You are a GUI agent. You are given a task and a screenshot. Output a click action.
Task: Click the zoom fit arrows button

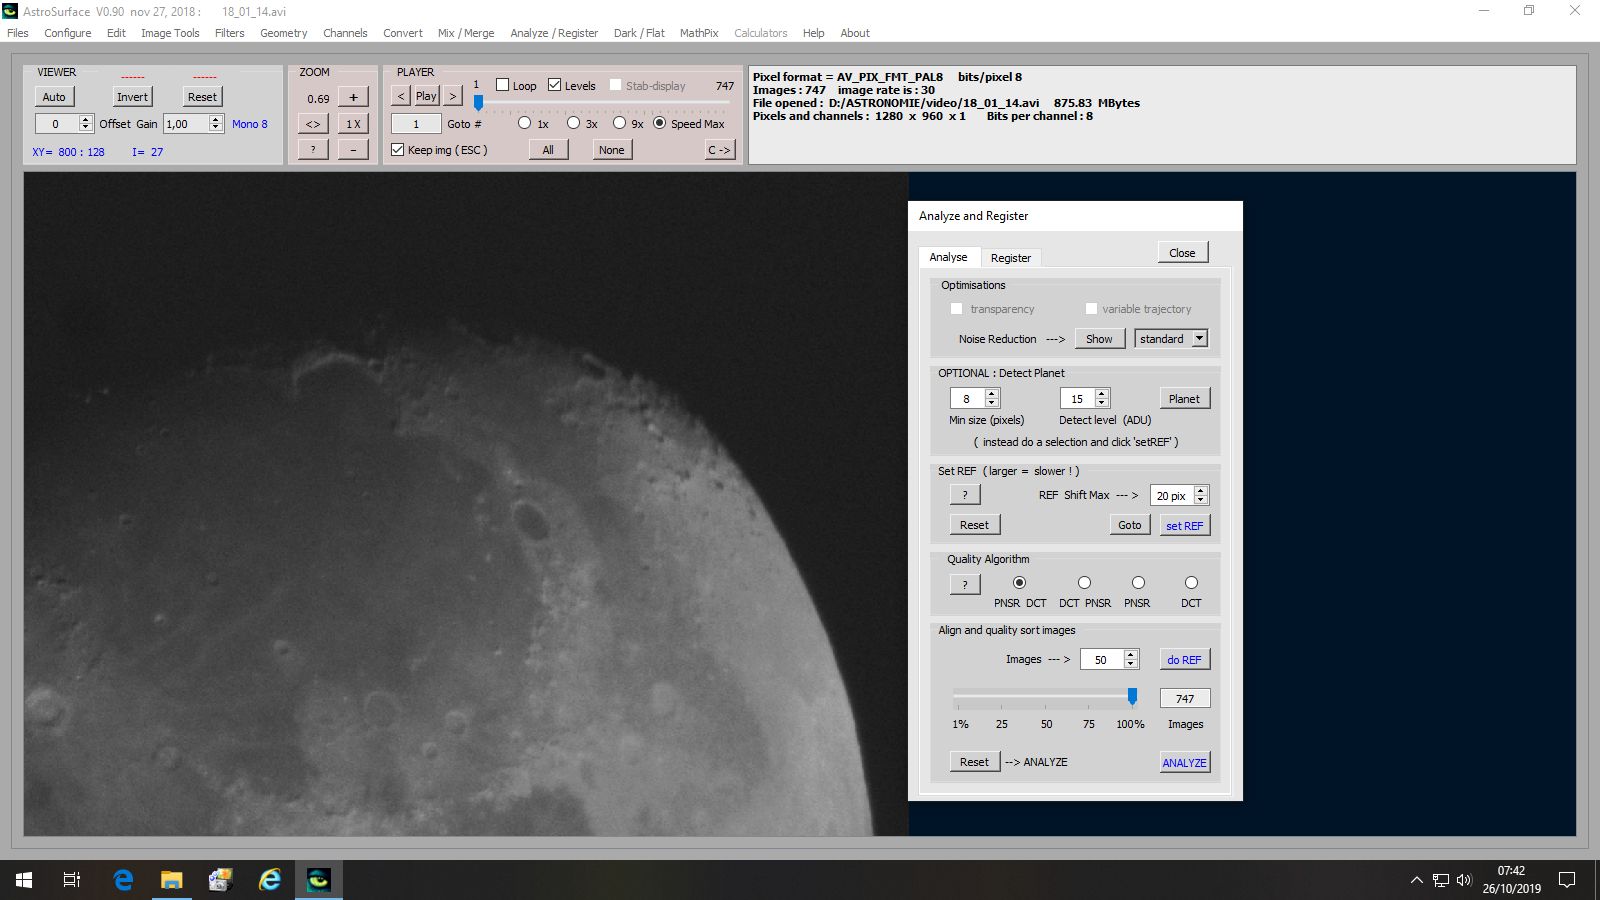pyautogui.click(x=313, y=124)
